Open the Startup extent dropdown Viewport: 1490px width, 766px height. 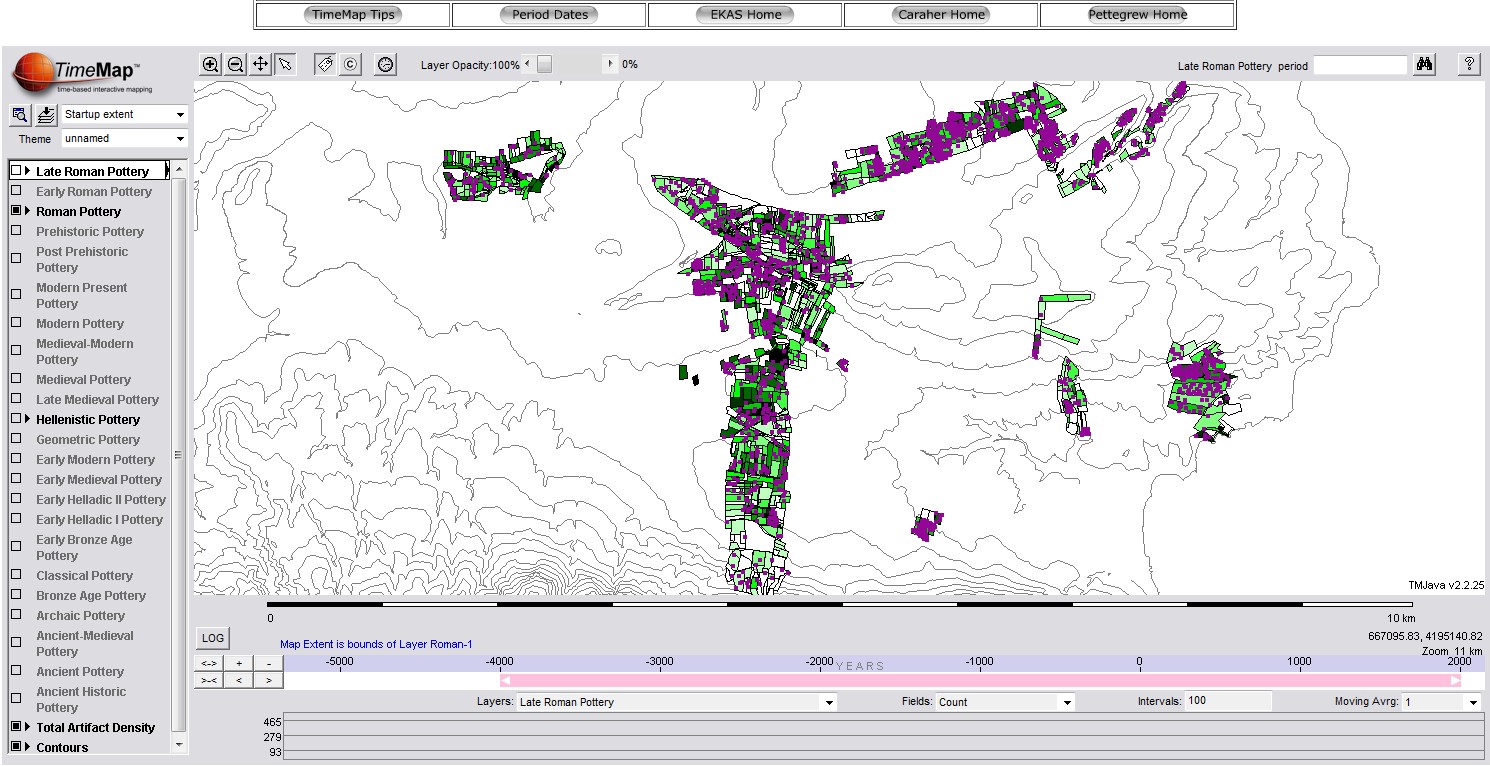click(124, 114)
